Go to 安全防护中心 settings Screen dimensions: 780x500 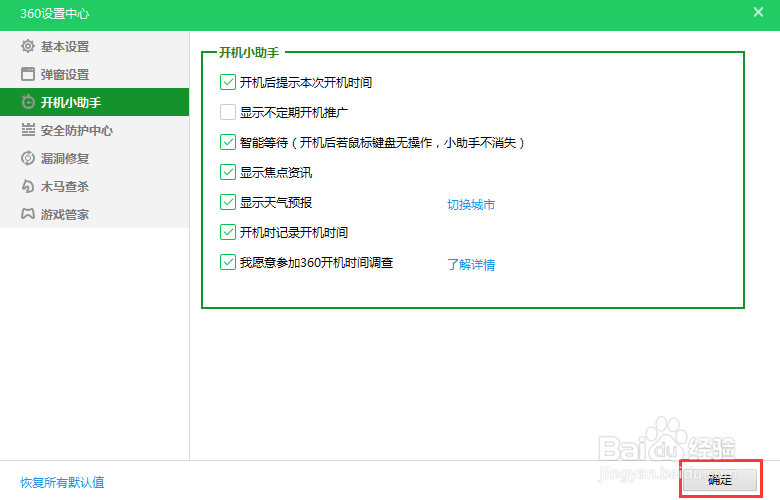pyautogui.click(x=95, y=130)
